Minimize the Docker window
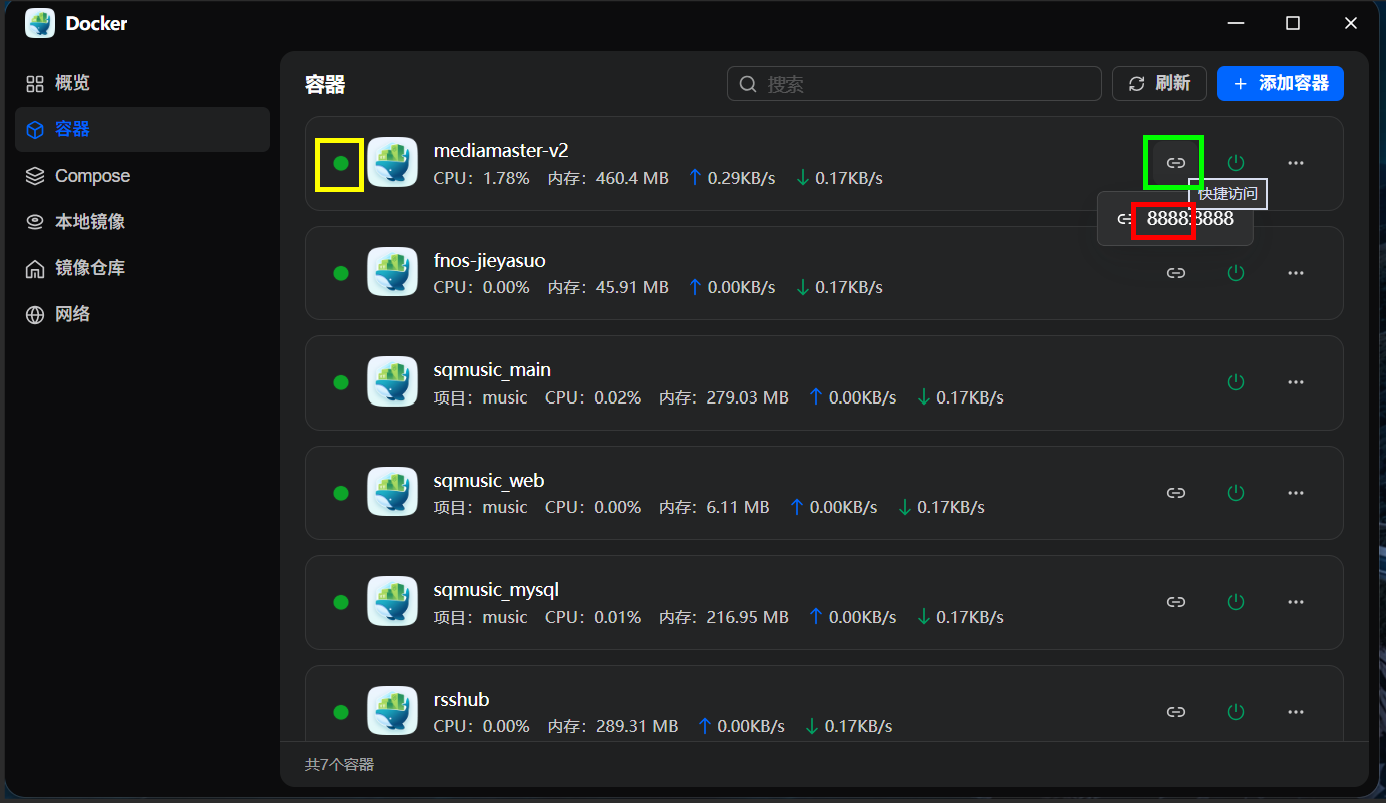This screenshot has width=1386, height=803. pyautogui.click(x=1236, y=23)
